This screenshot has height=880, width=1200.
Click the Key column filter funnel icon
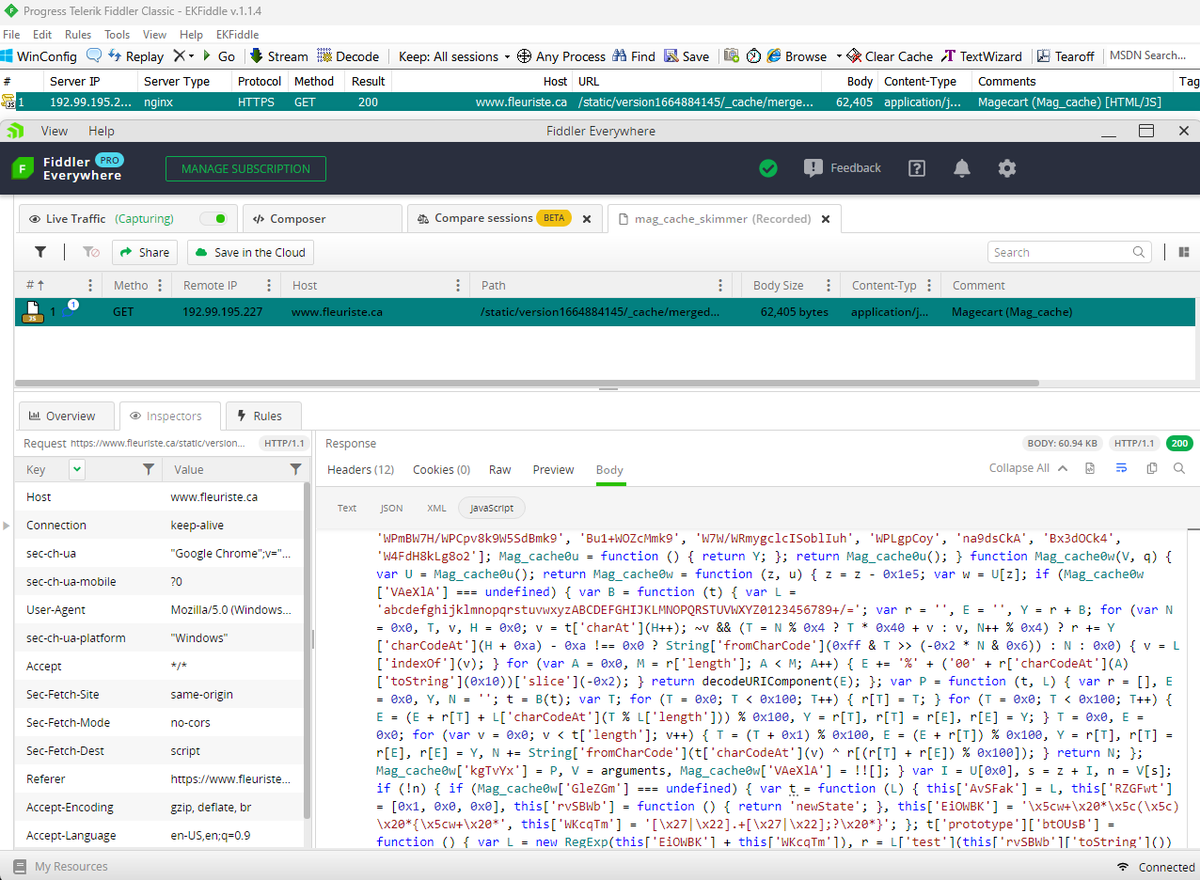tap(148, 469)
